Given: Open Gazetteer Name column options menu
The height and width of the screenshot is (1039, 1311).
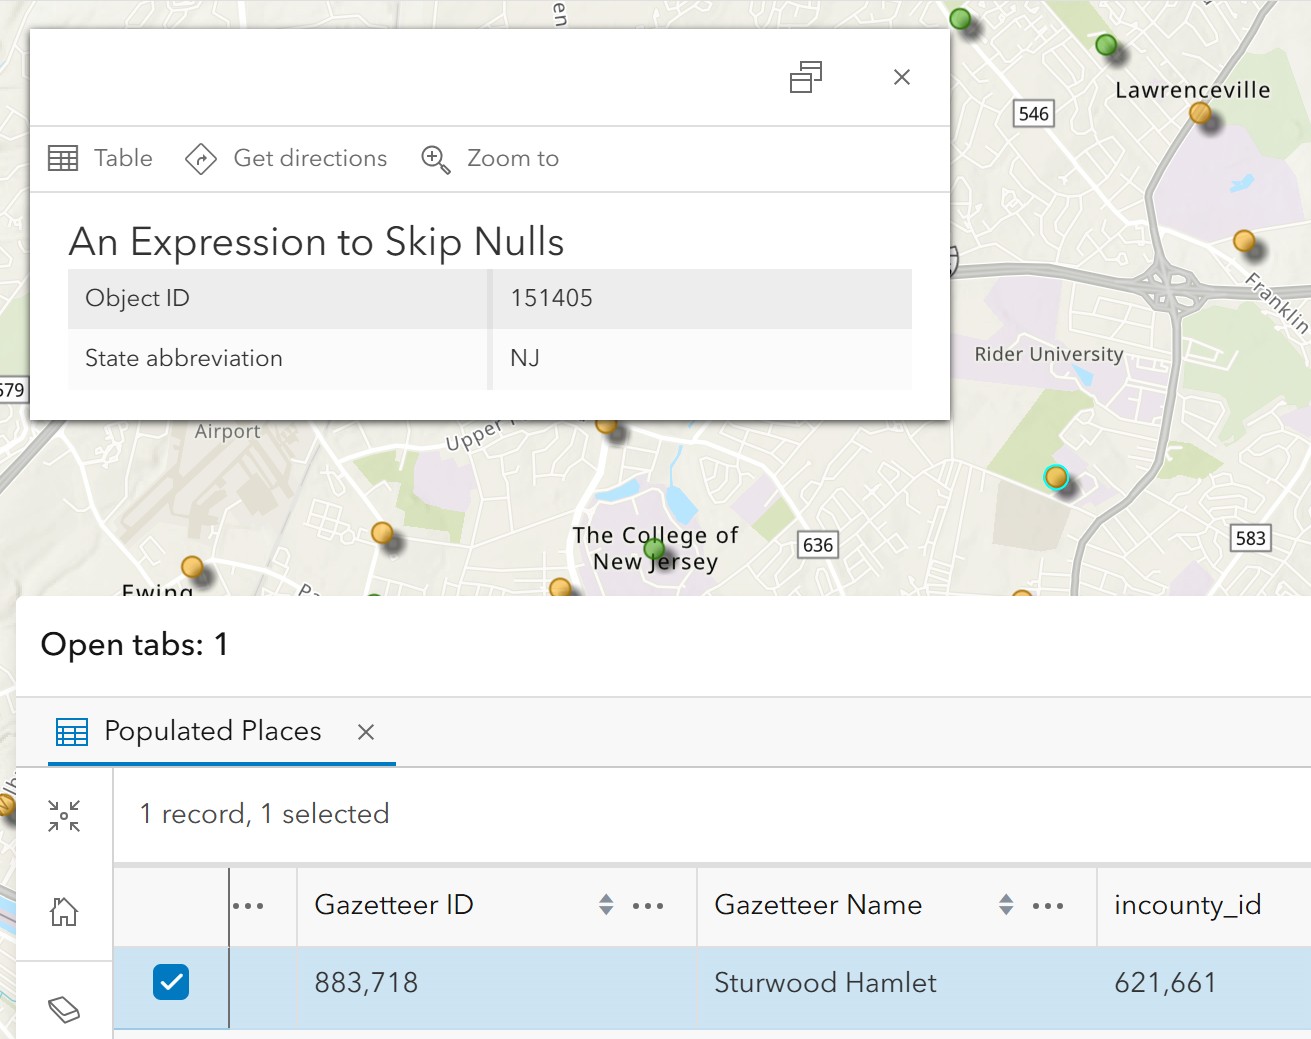Looking at the screenshot, I should point(1048,906).
